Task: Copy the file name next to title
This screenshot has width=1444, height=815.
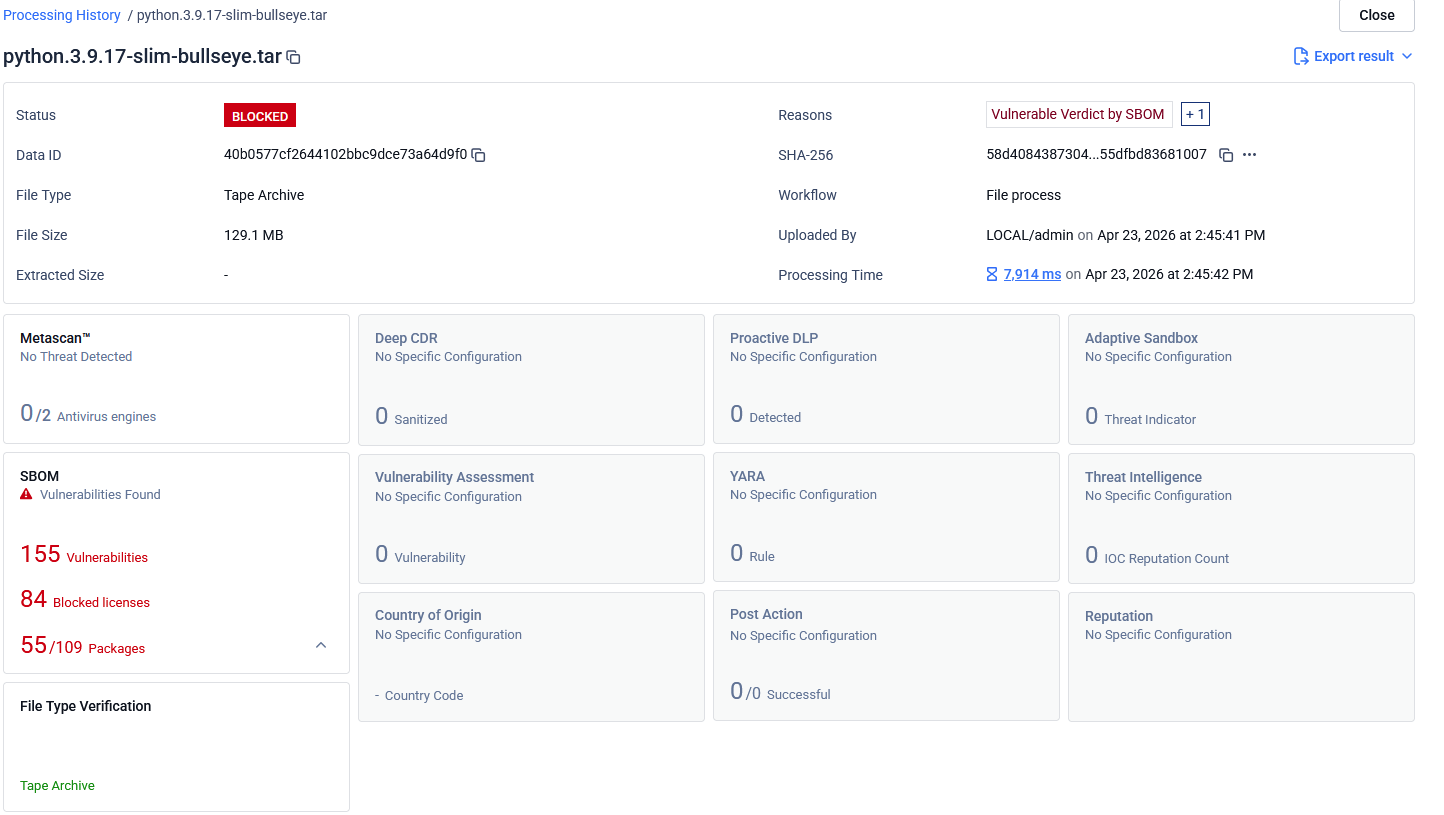Action: (293, 57)
